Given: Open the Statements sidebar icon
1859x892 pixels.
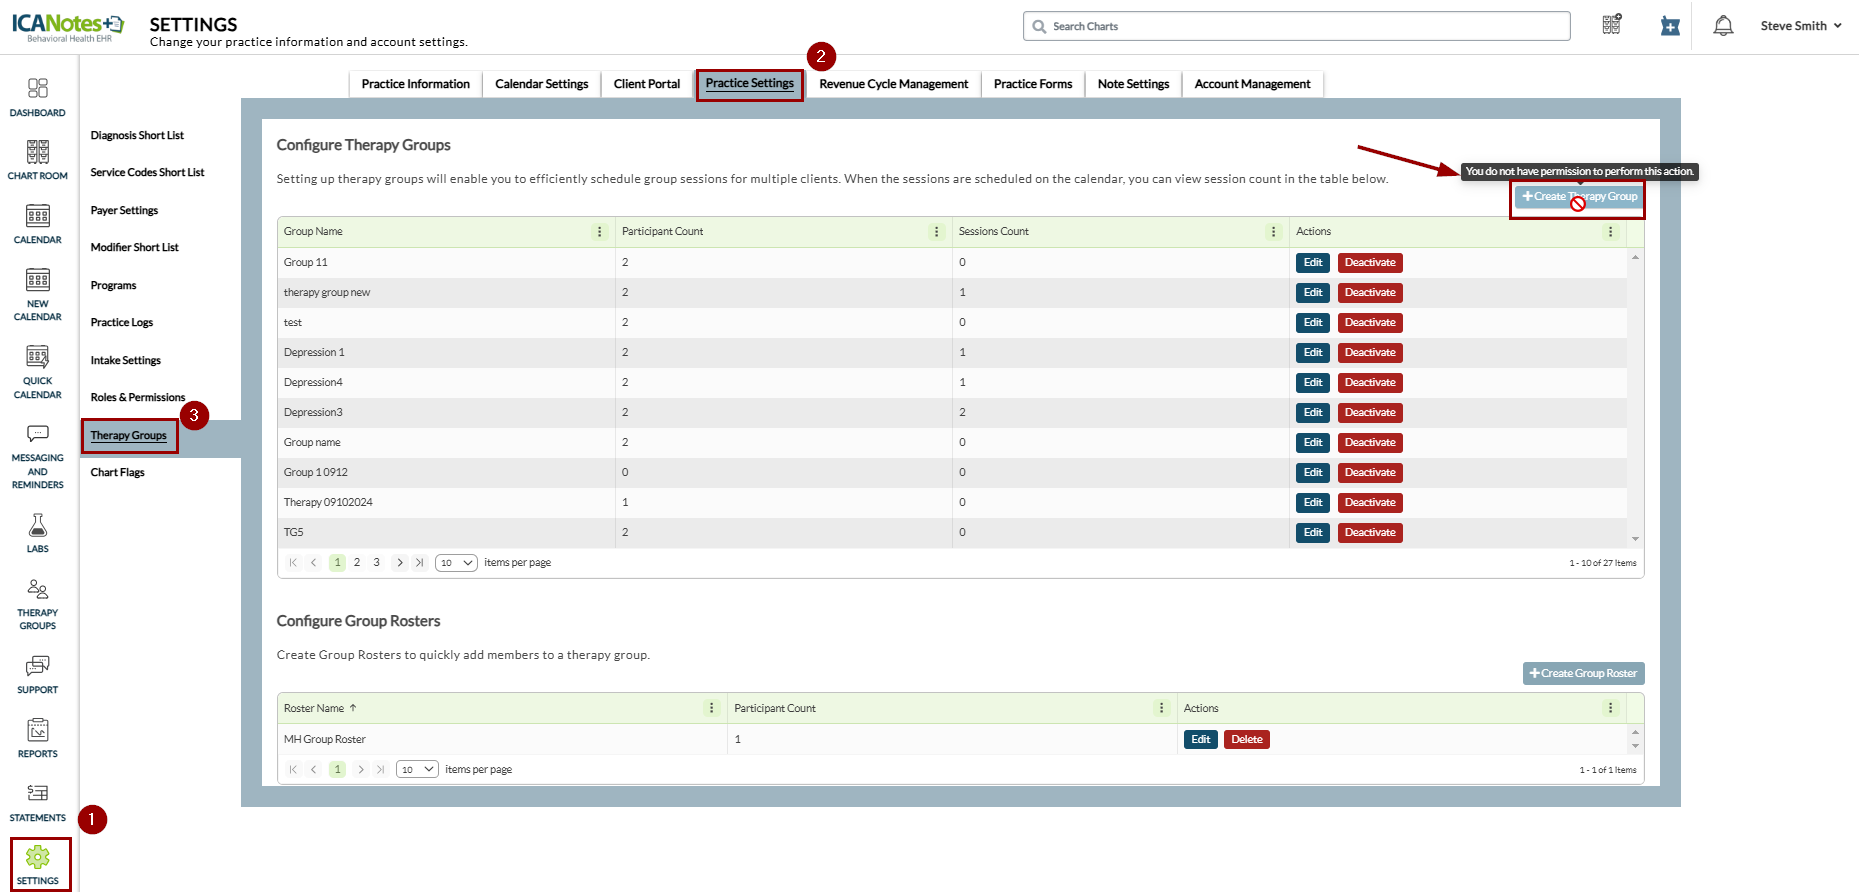Looking at the screenshot, I should [38, 802].
